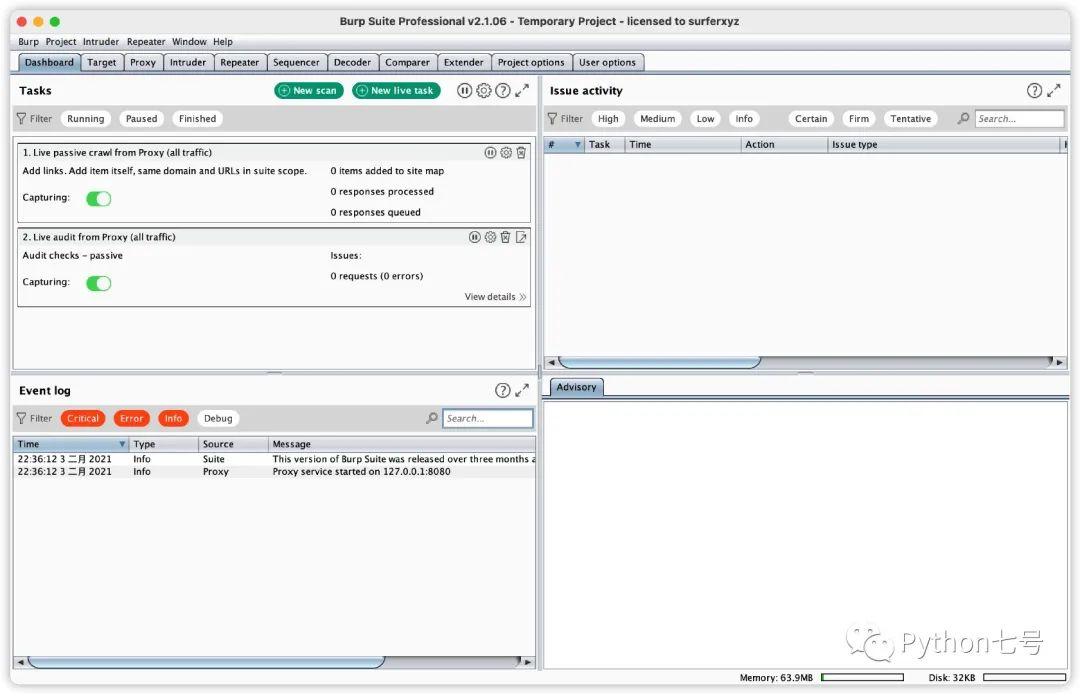Viewport: 1080px width, 694px height.
Task: Open the User options tab
Action: pos(607,62)
